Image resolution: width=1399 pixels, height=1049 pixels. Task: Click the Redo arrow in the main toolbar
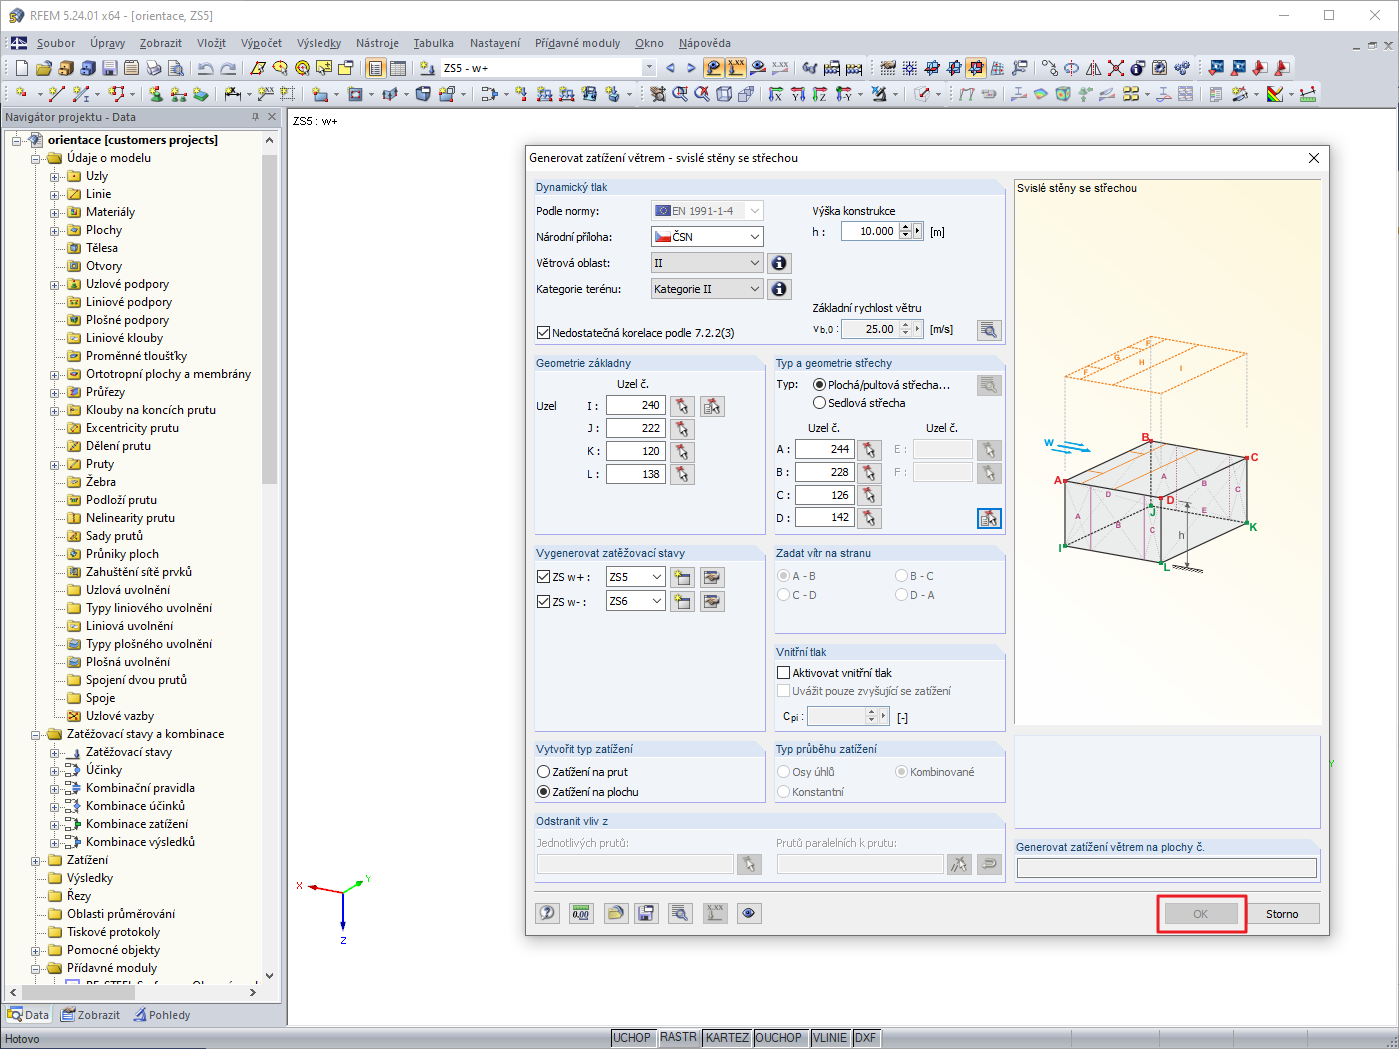228,68
